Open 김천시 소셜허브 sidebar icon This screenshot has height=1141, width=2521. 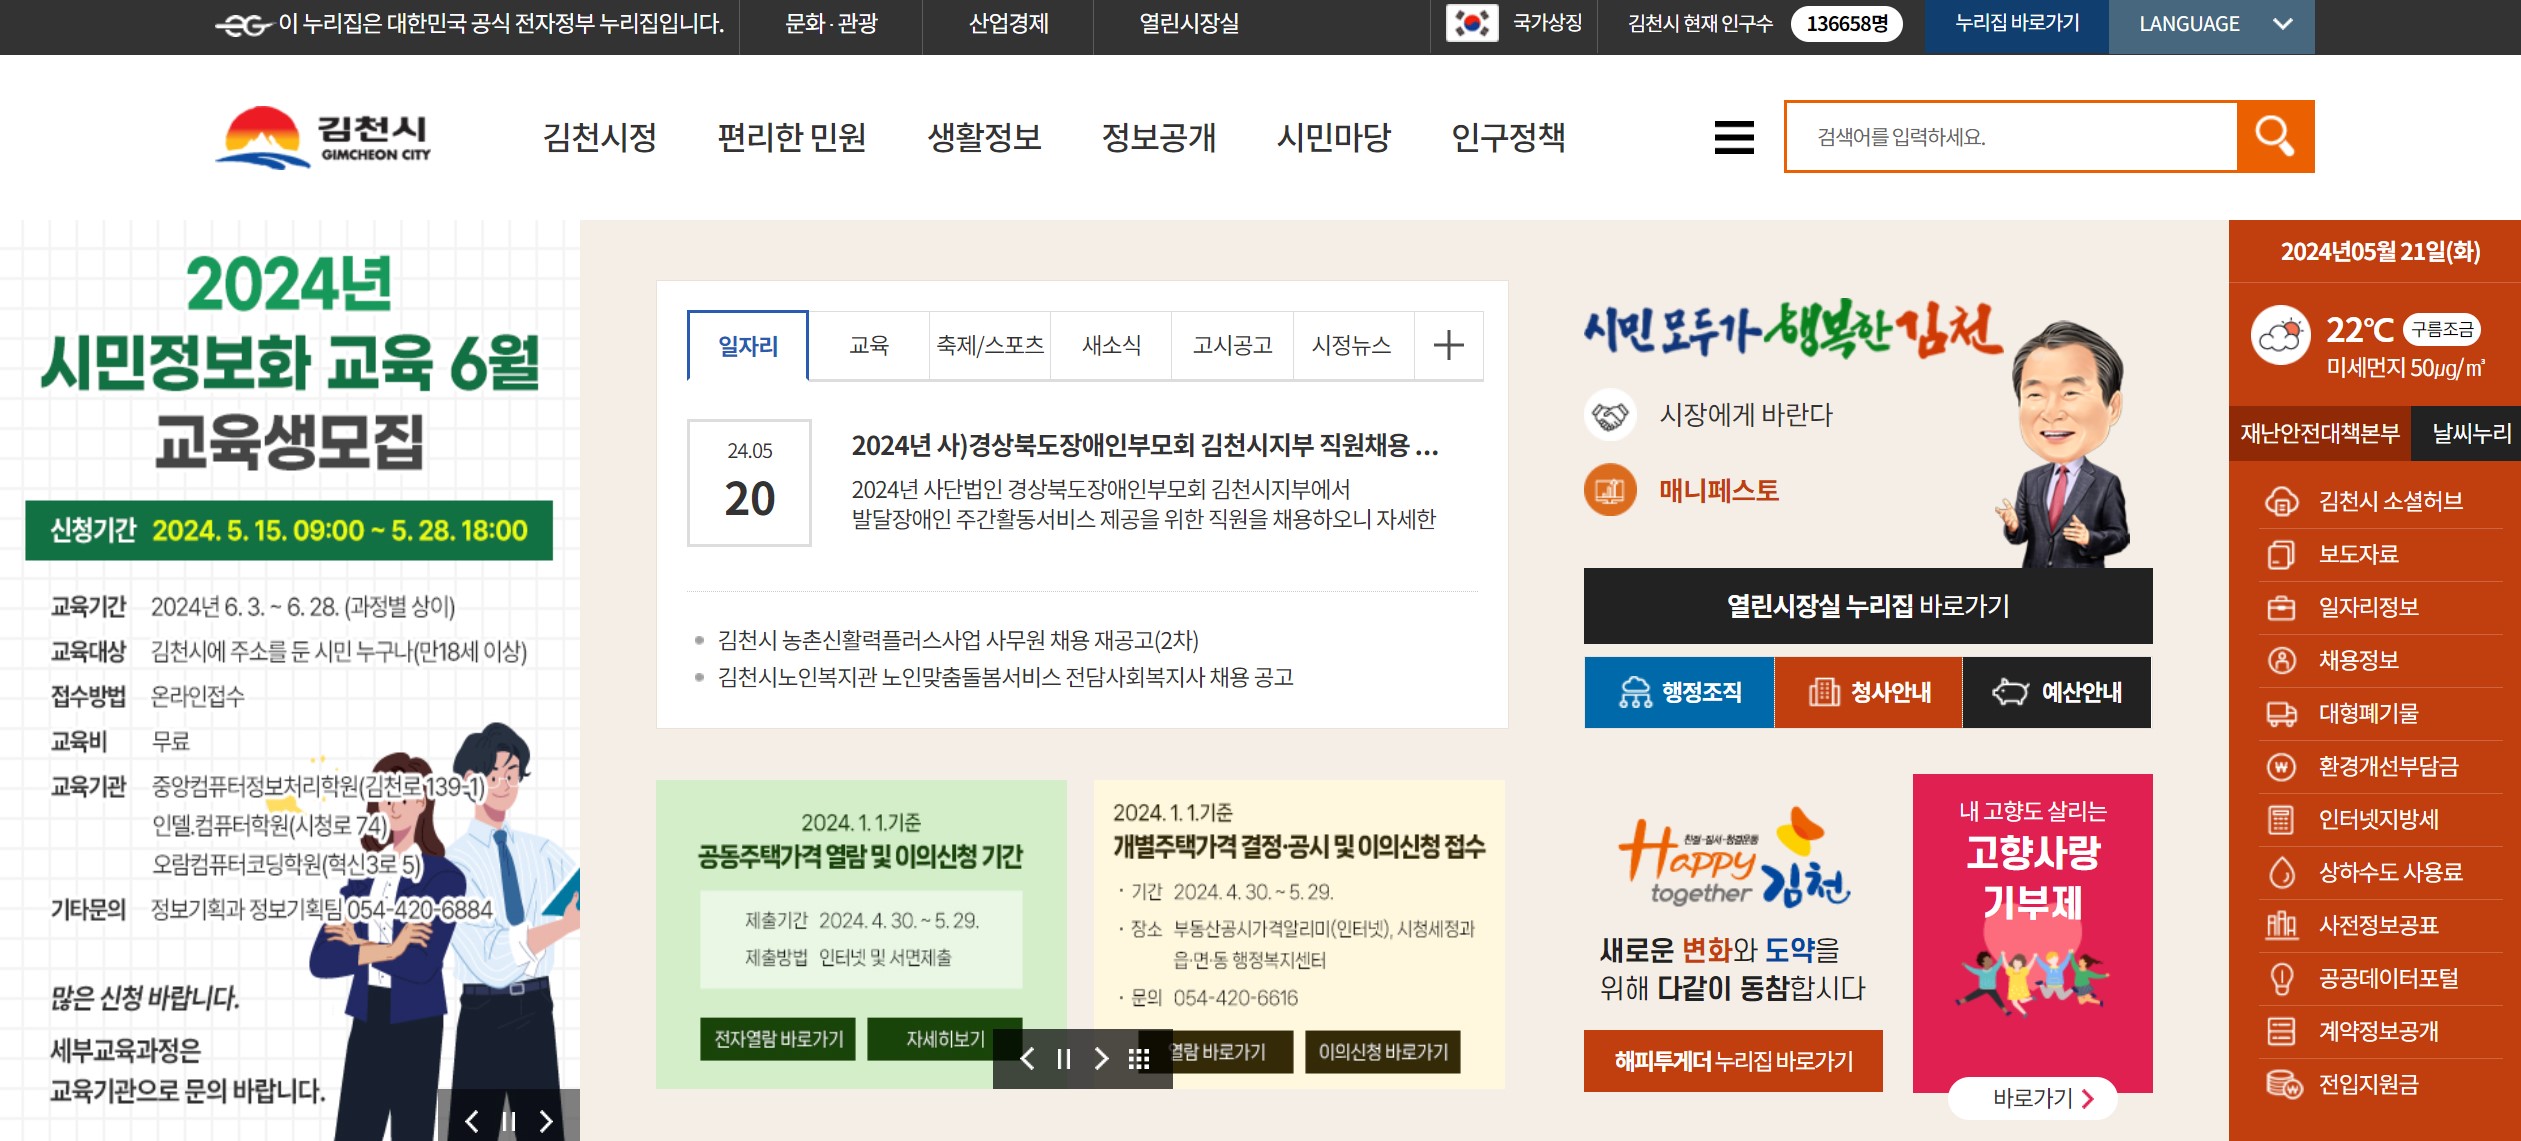(2281, 501)
